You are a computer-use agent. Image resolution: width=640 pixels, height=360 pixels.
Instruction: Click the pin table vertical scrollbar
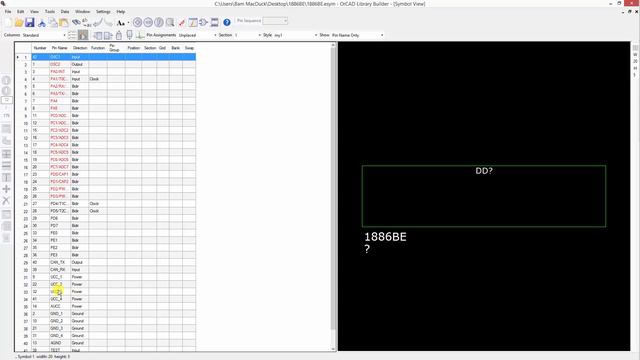[x=333, y=196]
